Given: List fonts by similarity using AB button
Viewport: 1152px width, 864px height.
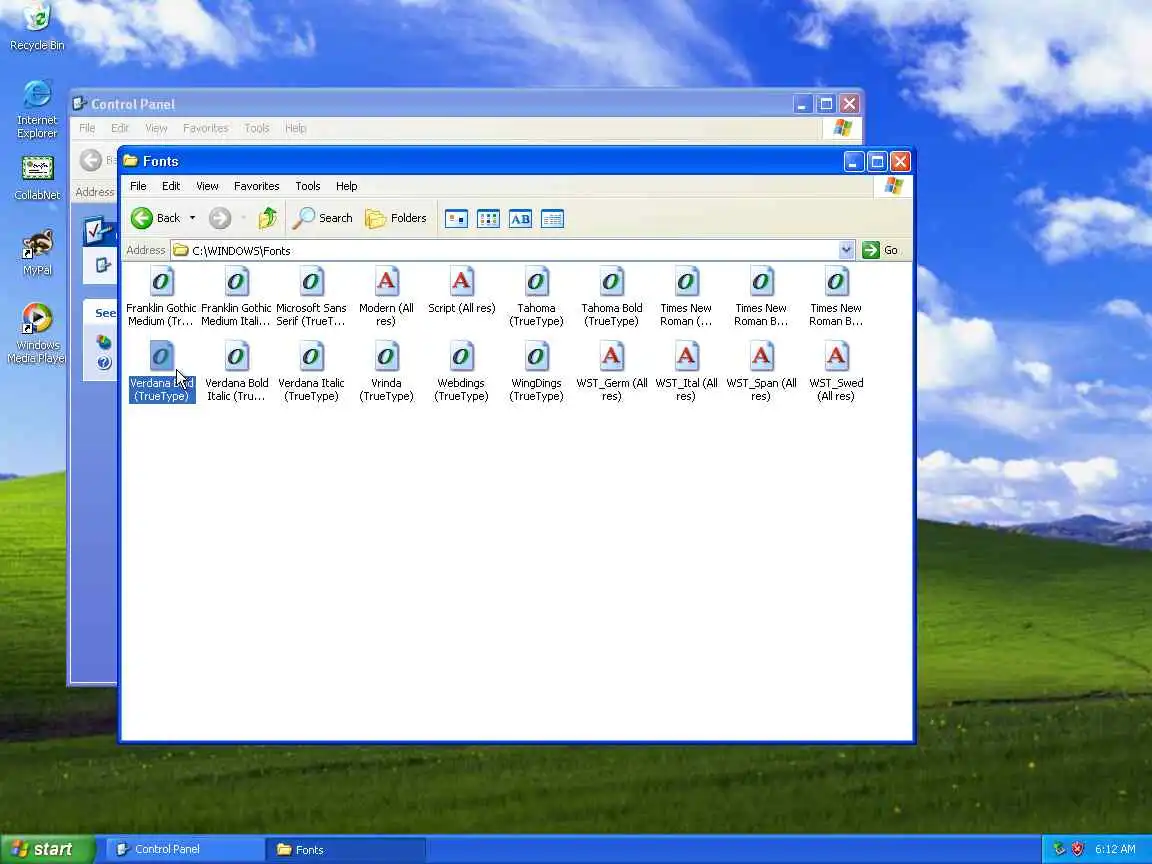Looking at the screenshot, I should click(520, 219).
